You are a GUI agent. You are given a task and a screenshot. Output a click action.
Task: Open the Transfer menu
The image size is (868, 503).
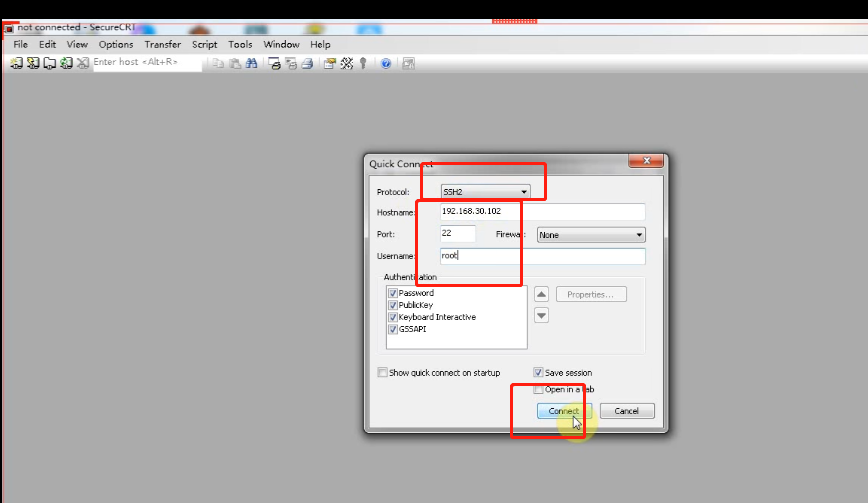(x=162, y=44)
